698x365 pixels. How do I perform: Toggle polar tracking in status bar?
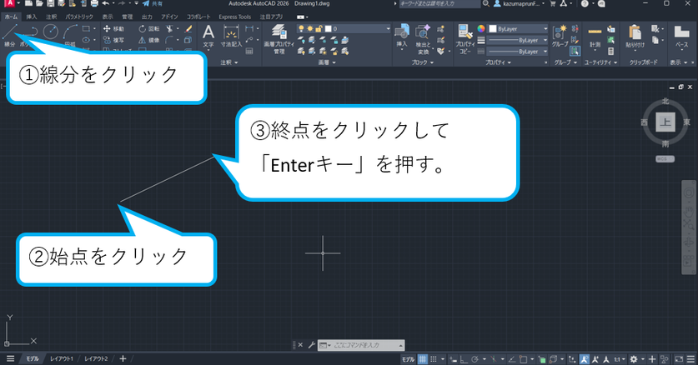(x=475, y=359)
